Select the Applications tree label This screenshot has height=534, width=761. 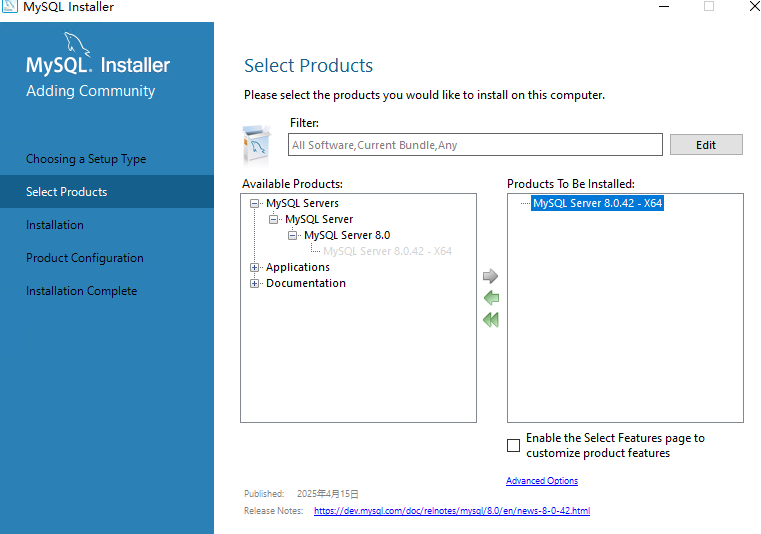tap(298, 267)
